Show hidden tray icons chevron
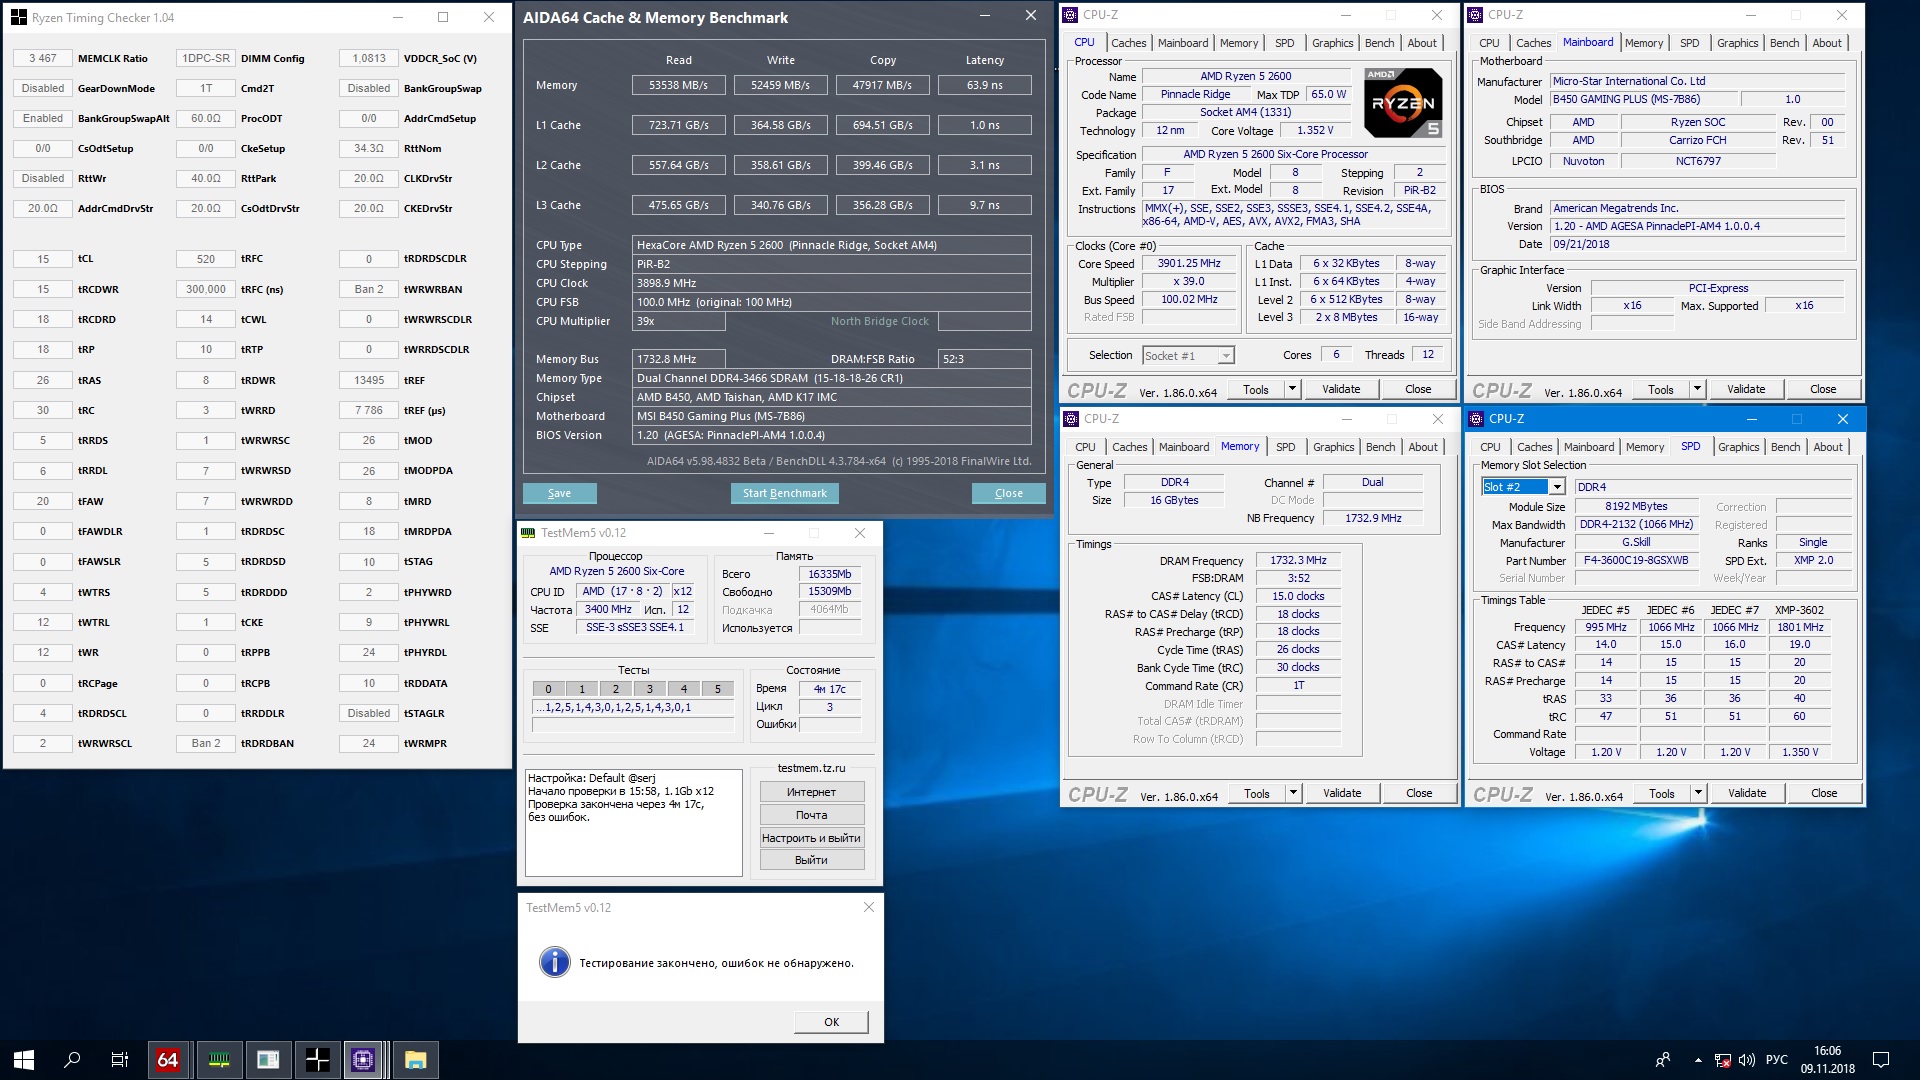Screen dimensions: 1920x1080 point(1698,1060)
